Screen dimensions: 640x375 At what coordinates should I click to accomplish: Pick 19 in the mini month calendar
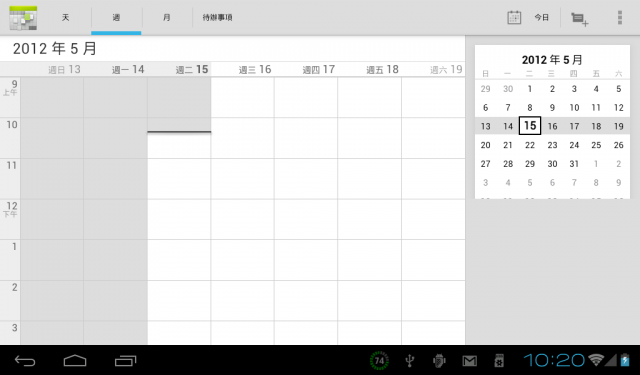pos(618,126)
